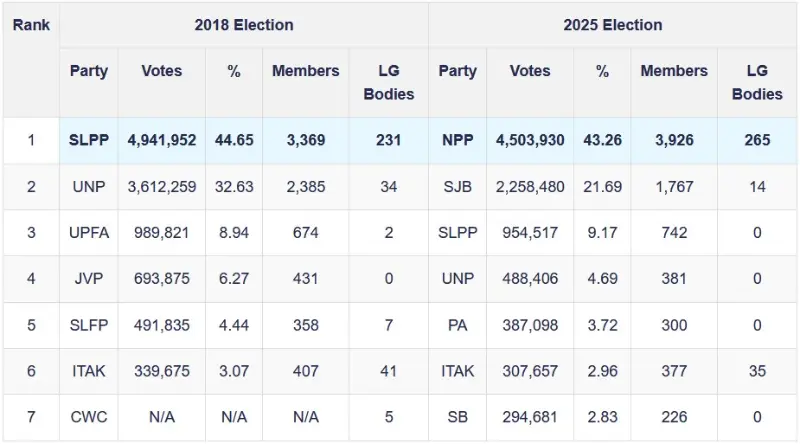Screen dimensions: 800x444
Task: Click the 2018 Votes column header
Action: 161,71
